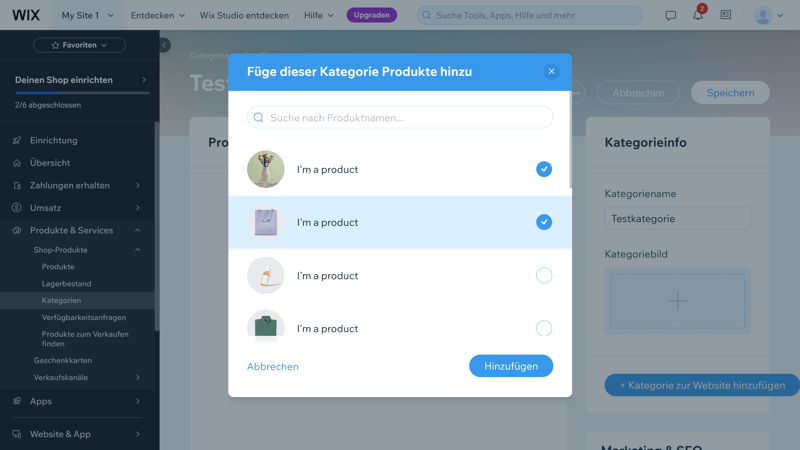Click the Einrichtung rocket icon
This screenshot has width=800, height=450.
coord(17,141)
